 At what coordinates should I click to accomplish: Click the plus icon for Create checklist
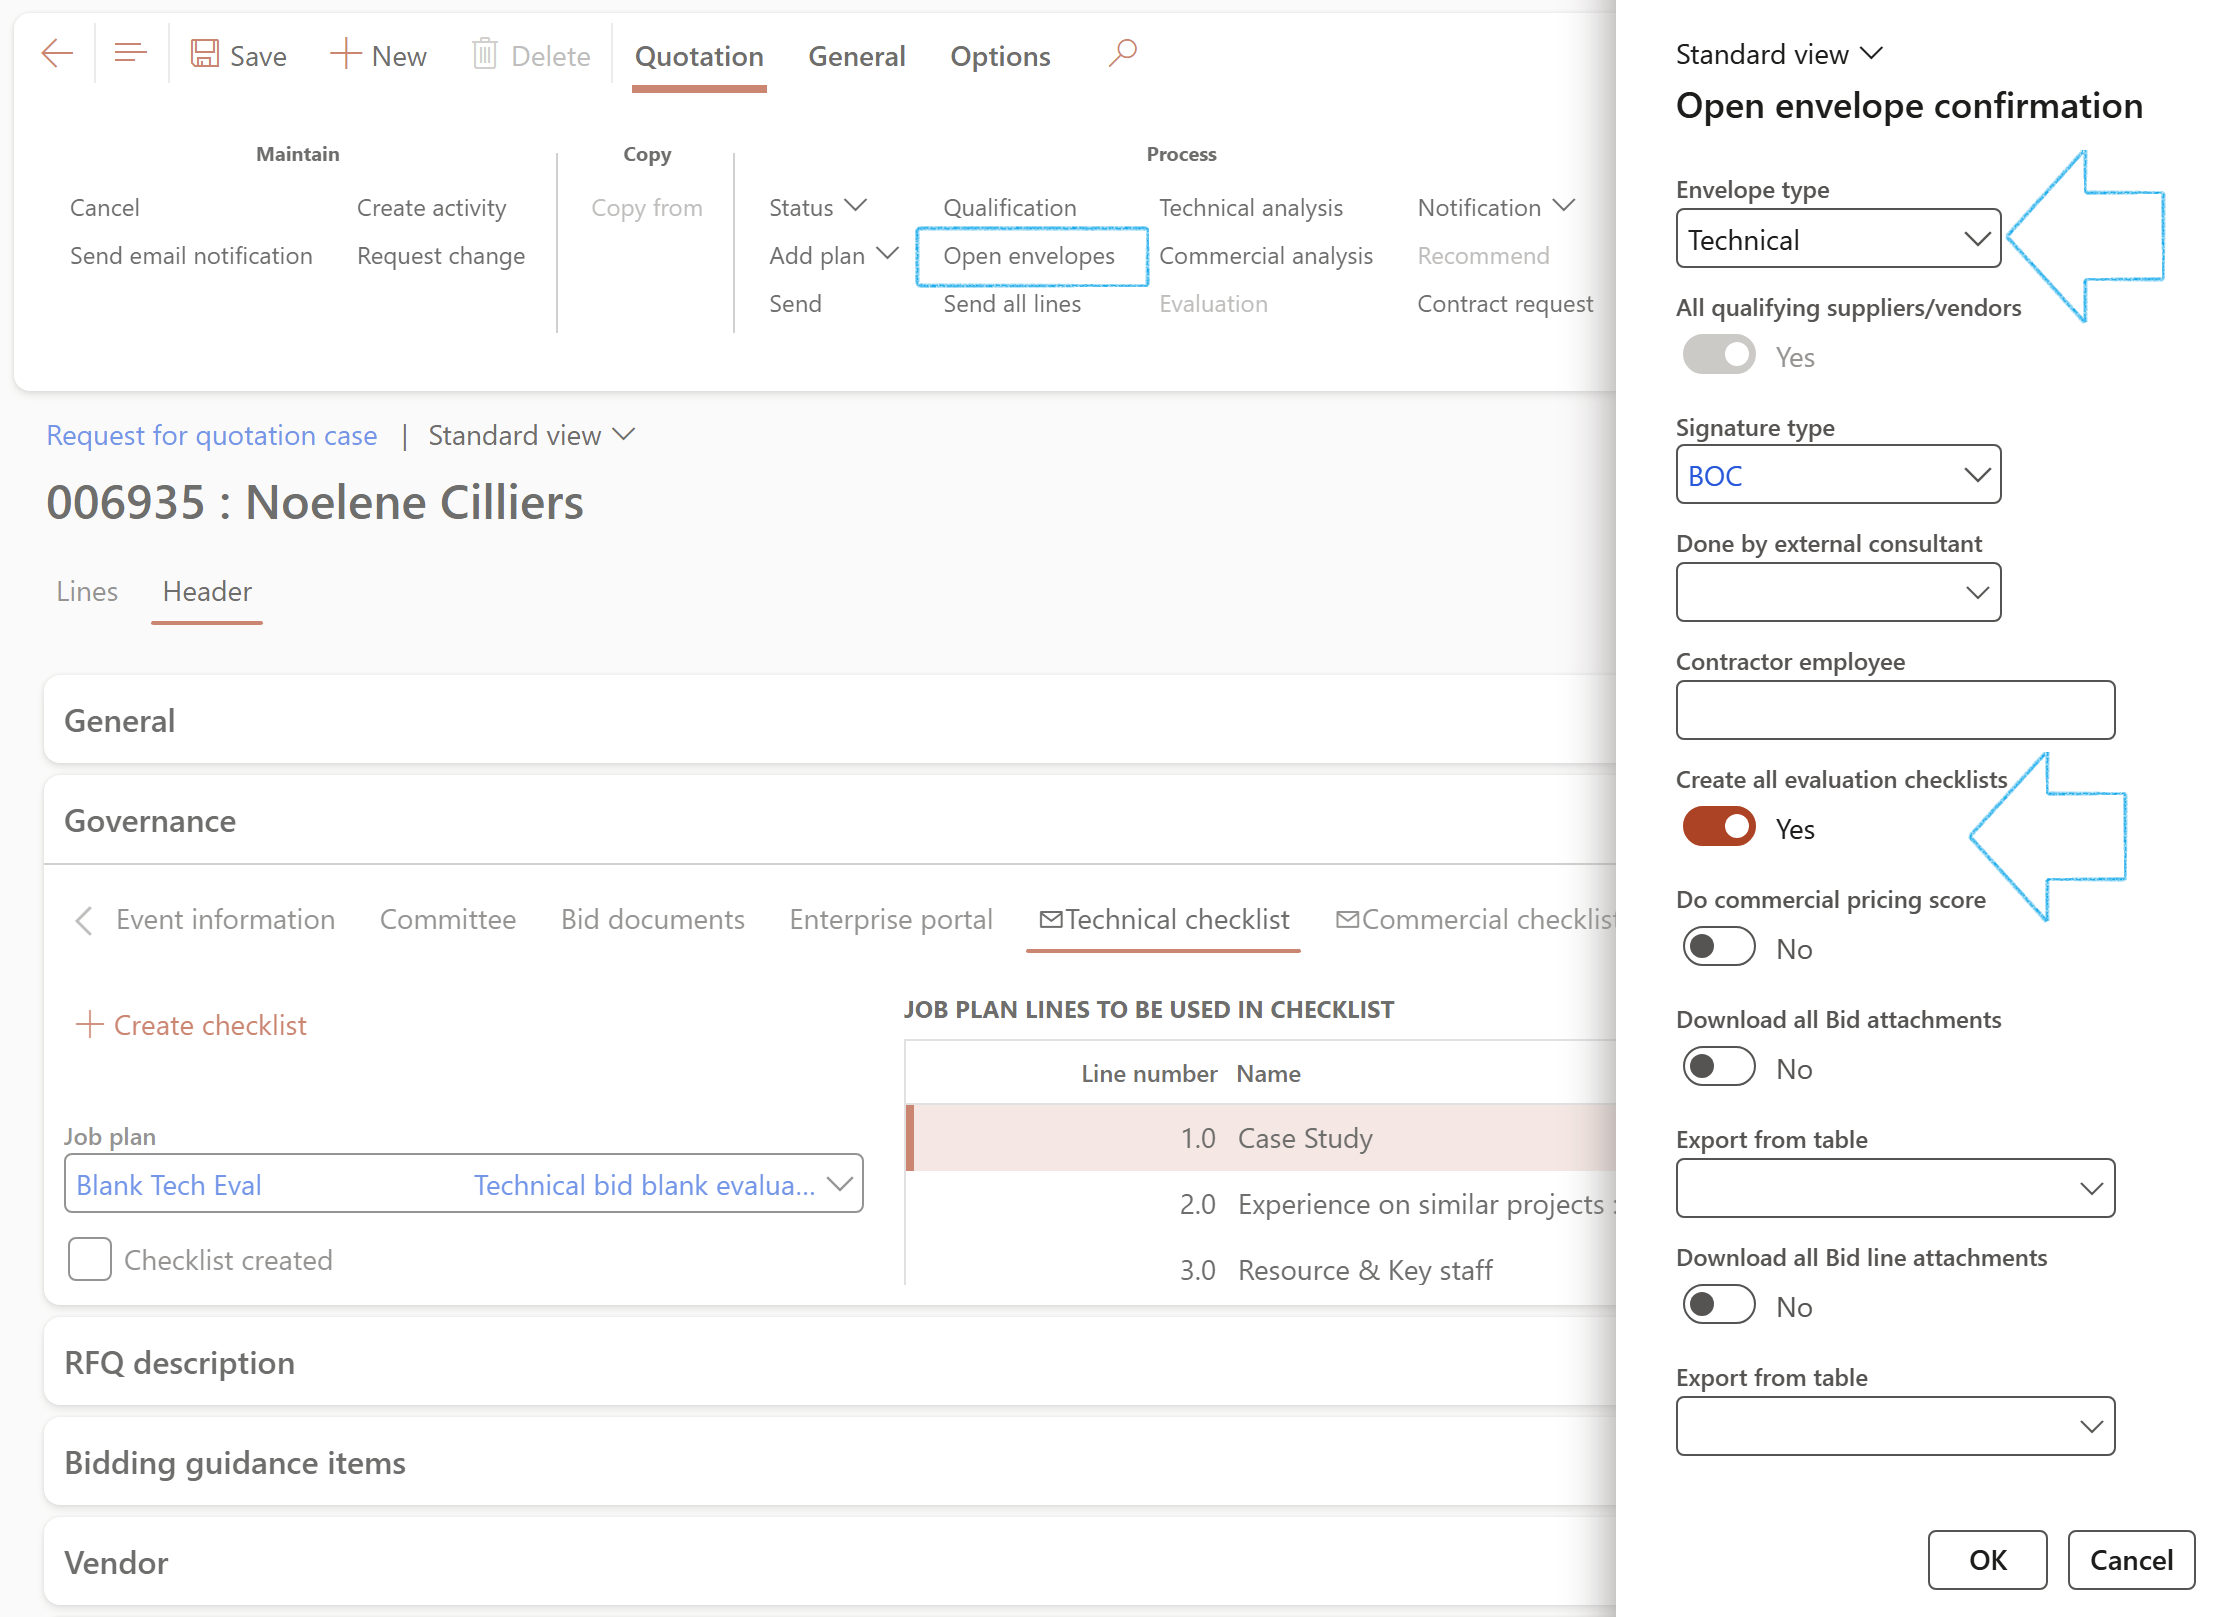tap(89, 1024)
